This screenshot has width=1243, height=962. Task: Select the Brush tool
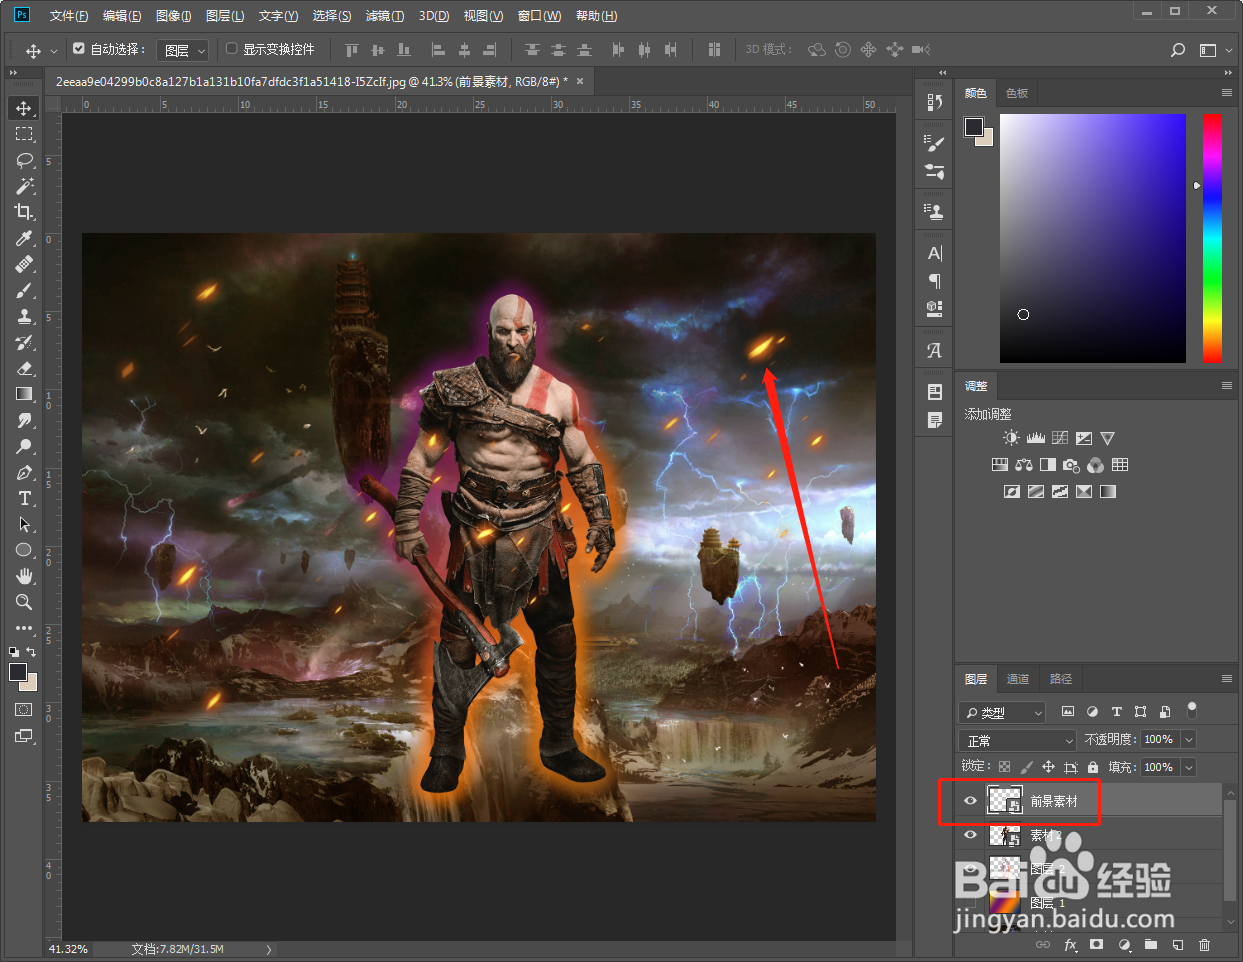(24, 290)
